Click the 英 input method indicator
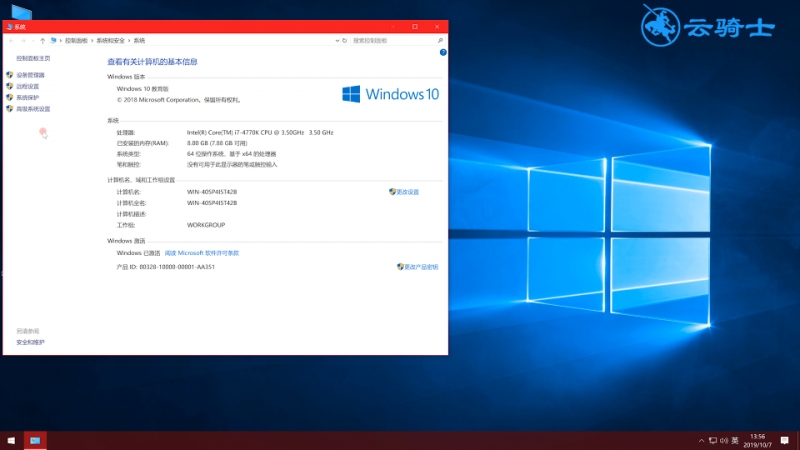The height and width of the screenshot is (450, 800). point(735,440)
